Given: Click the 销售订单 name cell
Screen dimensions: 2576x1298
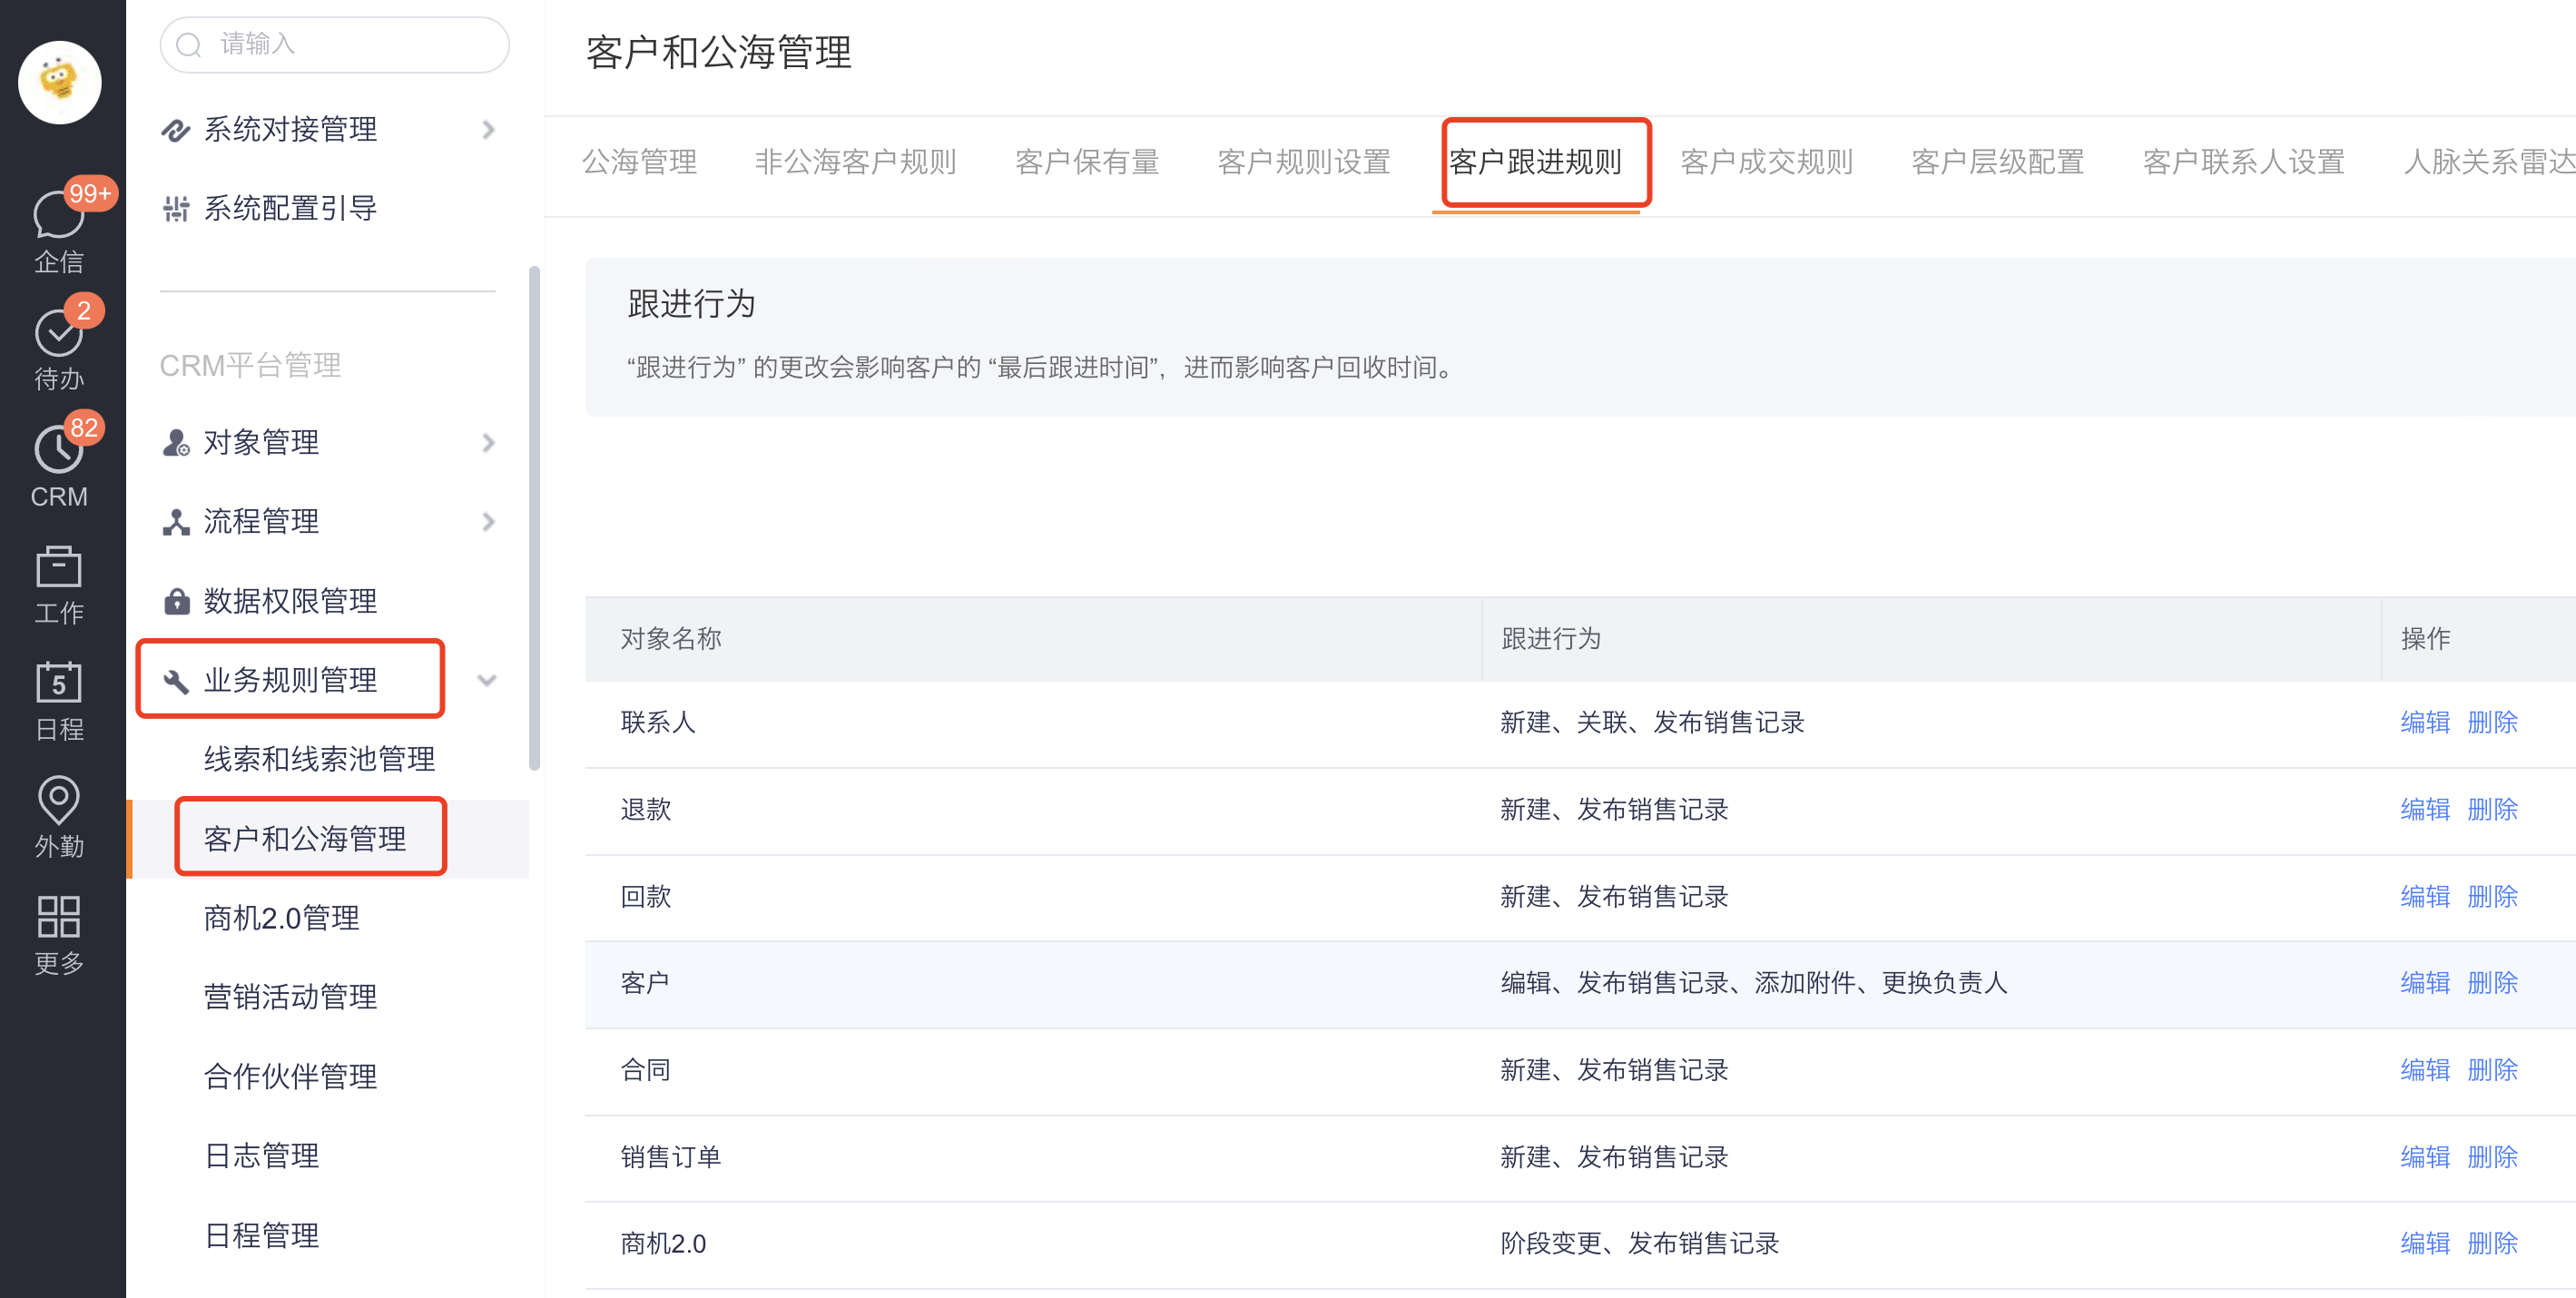Looking at the screenshot, I should (x=671, y=1157).
